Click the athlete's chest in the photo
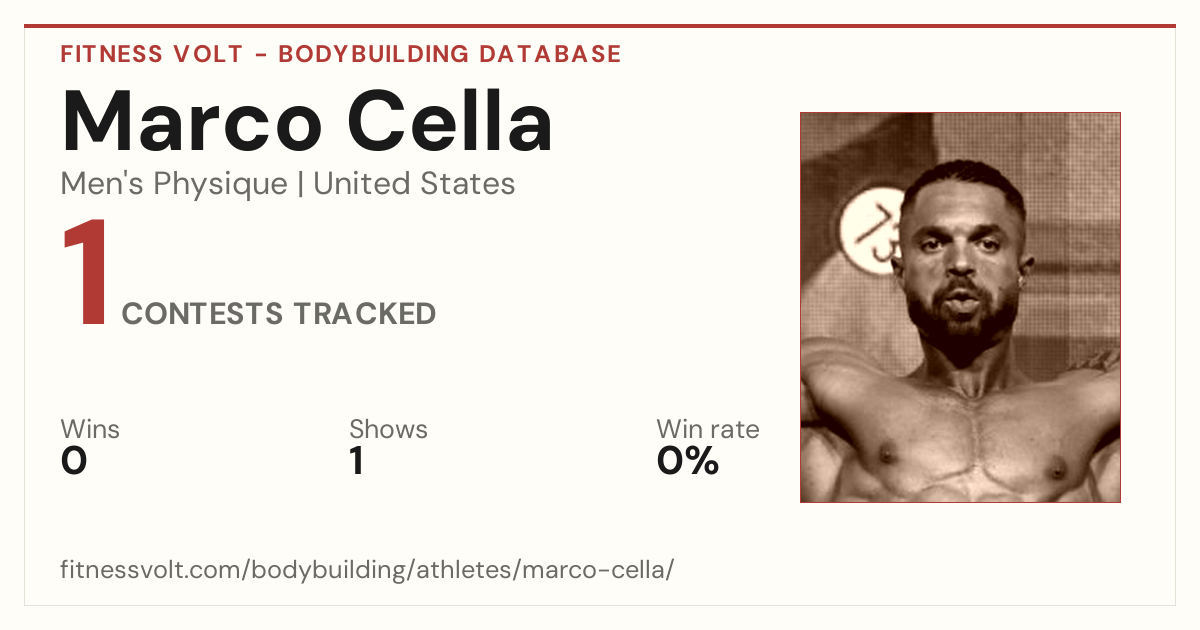This screenshot has width=1200, height=630. pos(965,440)
